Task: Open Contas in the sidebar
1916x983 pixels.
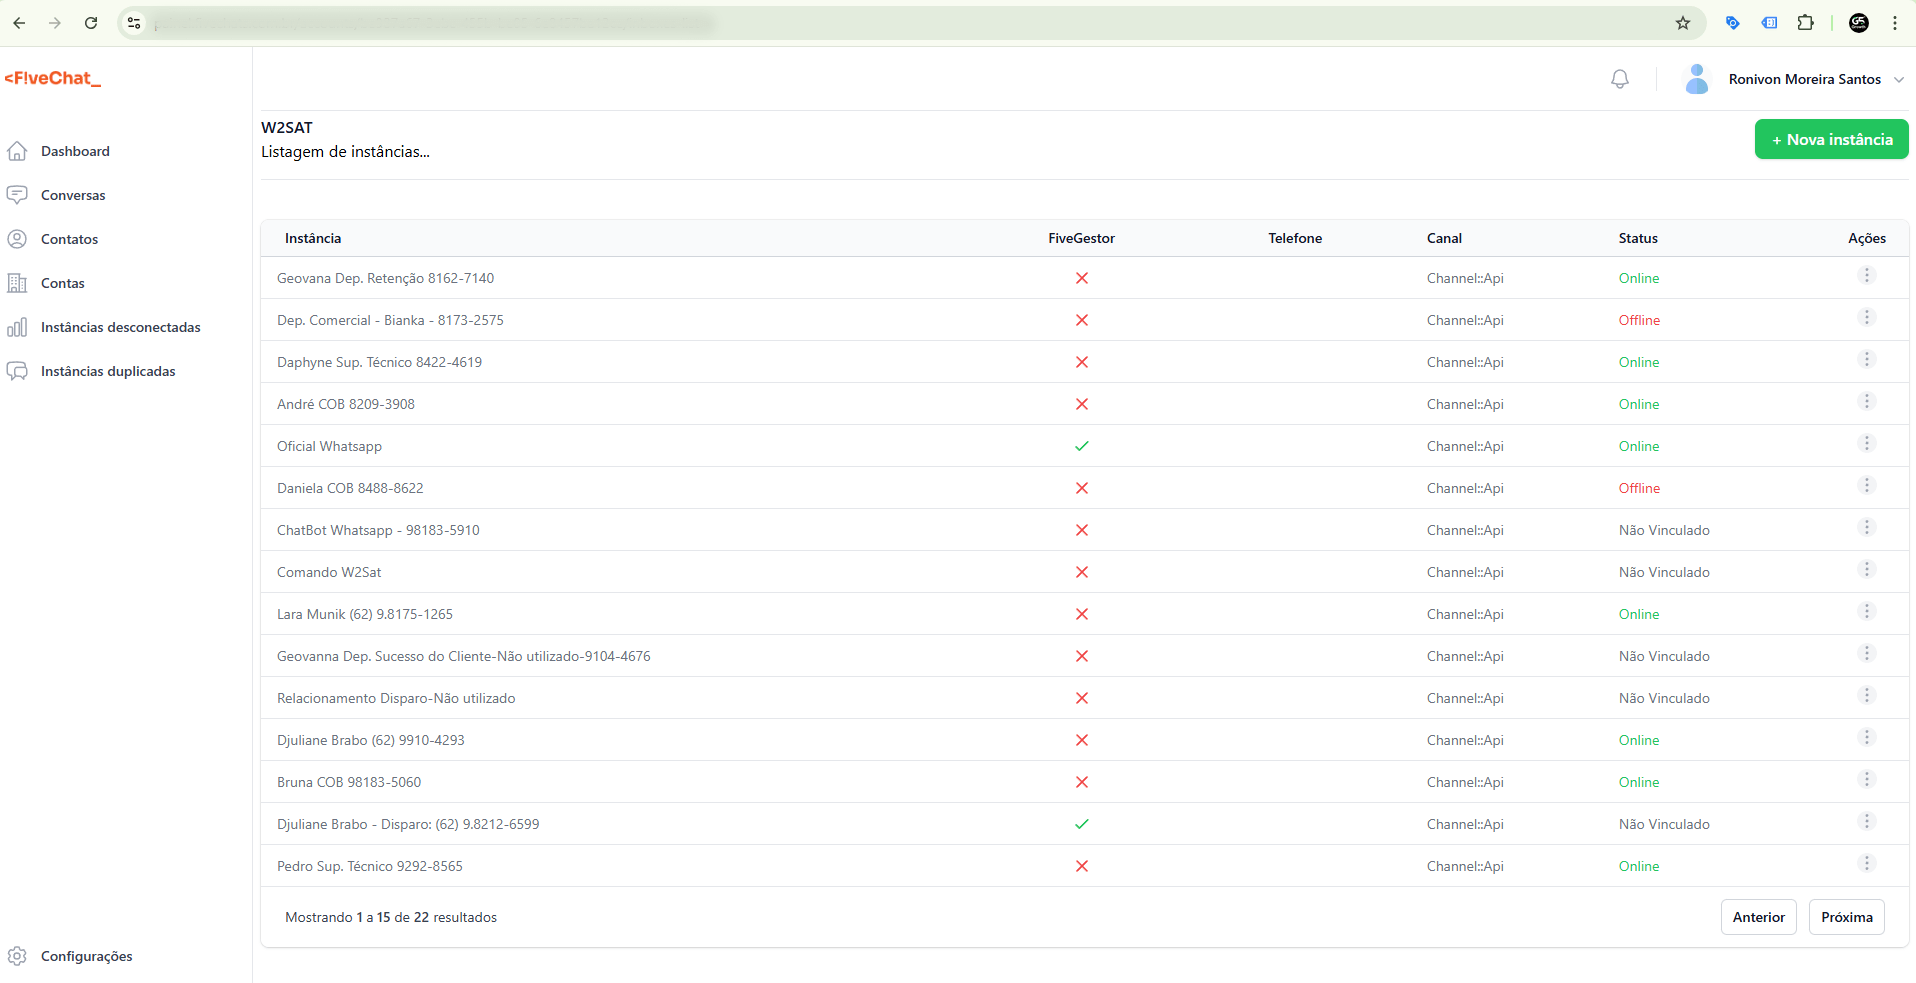Action: [62, 283]
